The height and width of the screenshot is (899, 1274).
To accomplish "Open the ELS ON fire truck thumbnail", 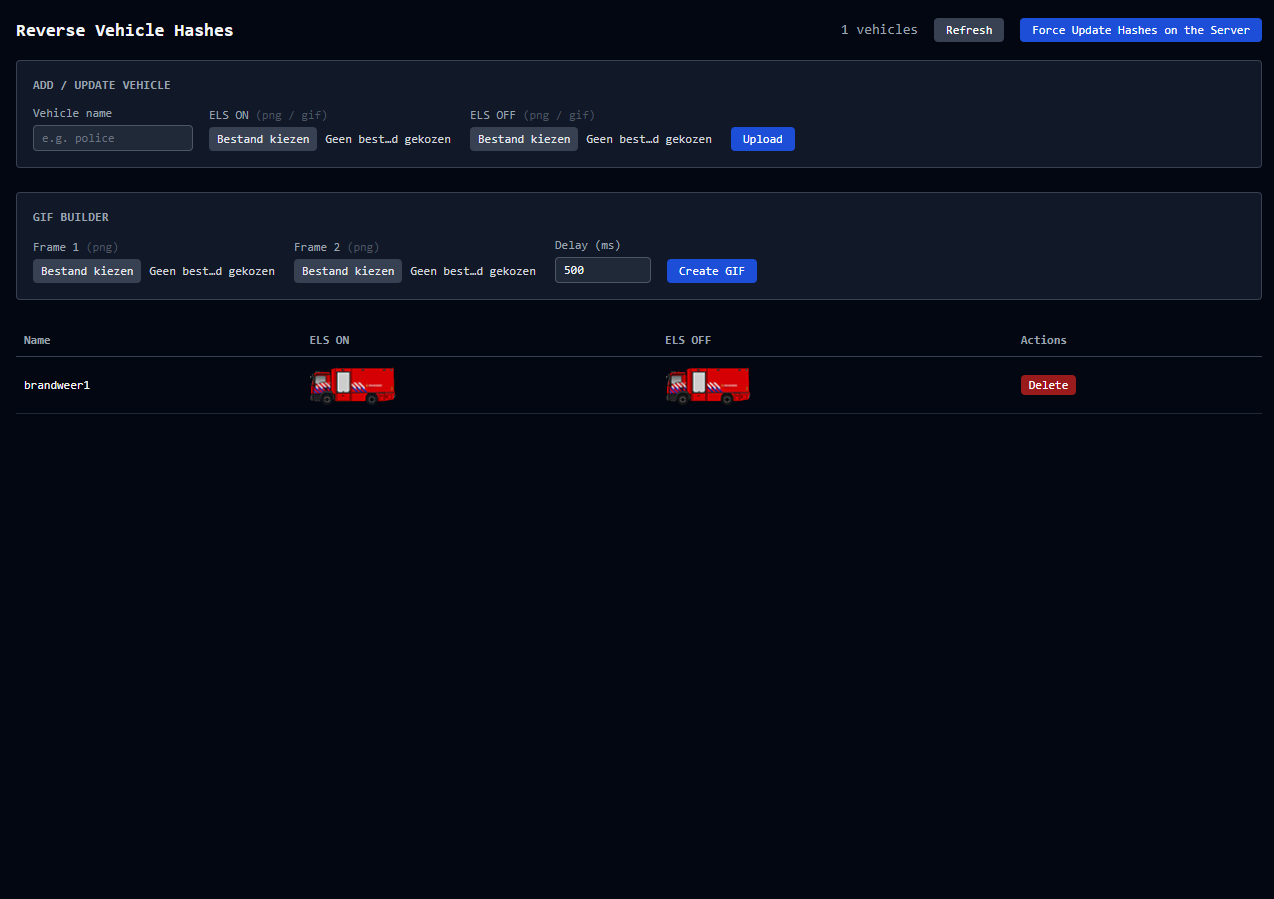I will [352, 385].
